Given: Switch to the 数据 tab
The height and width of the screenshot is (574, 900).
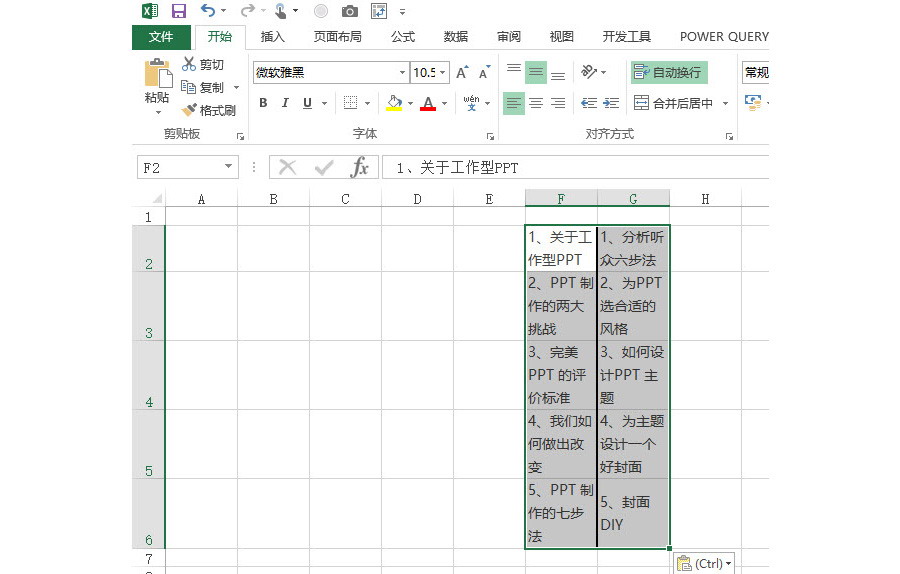Looking at the screenshot, I should pyautogui.click(x=456, y=37).
